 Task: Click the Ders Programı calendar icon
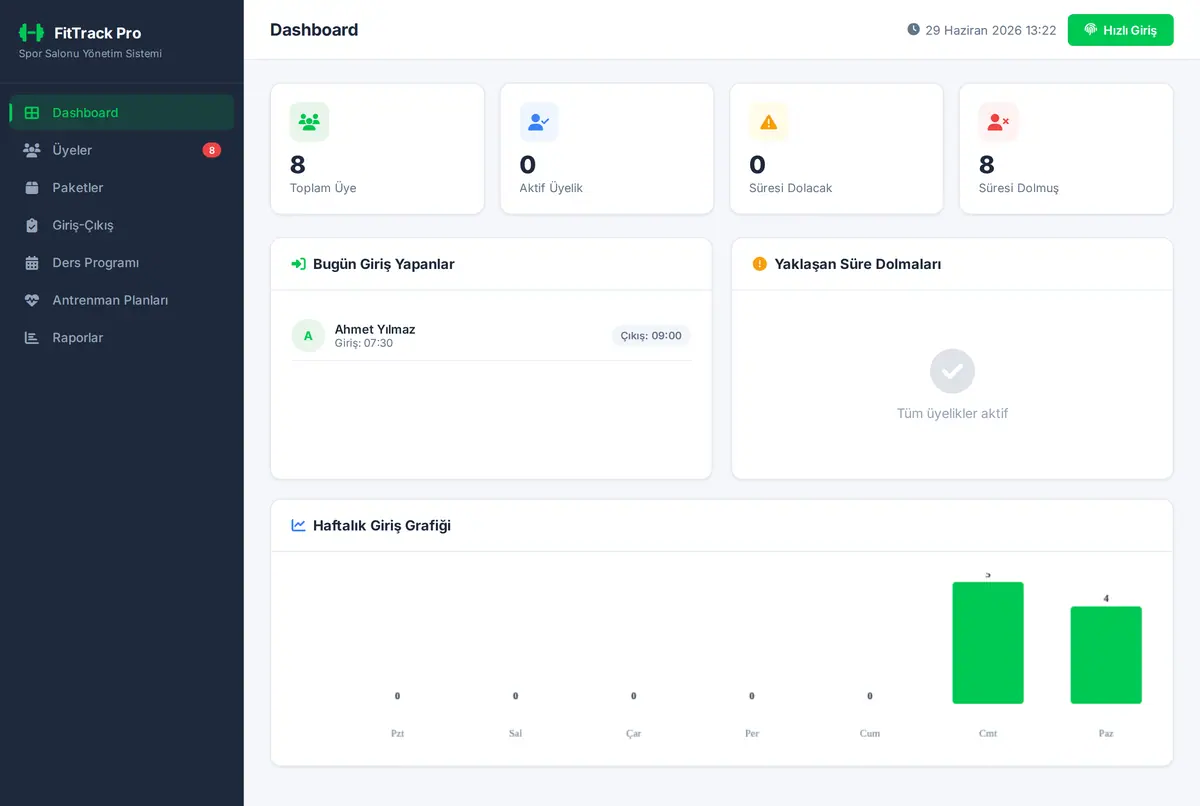tap(32, 263)
